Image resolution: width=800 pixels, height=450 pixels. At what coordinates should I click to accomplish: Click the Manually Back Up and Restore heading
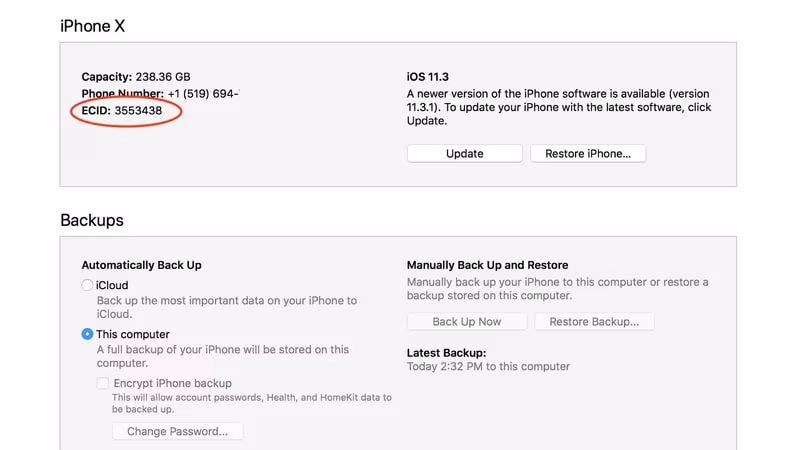click(x=487, y=265)
